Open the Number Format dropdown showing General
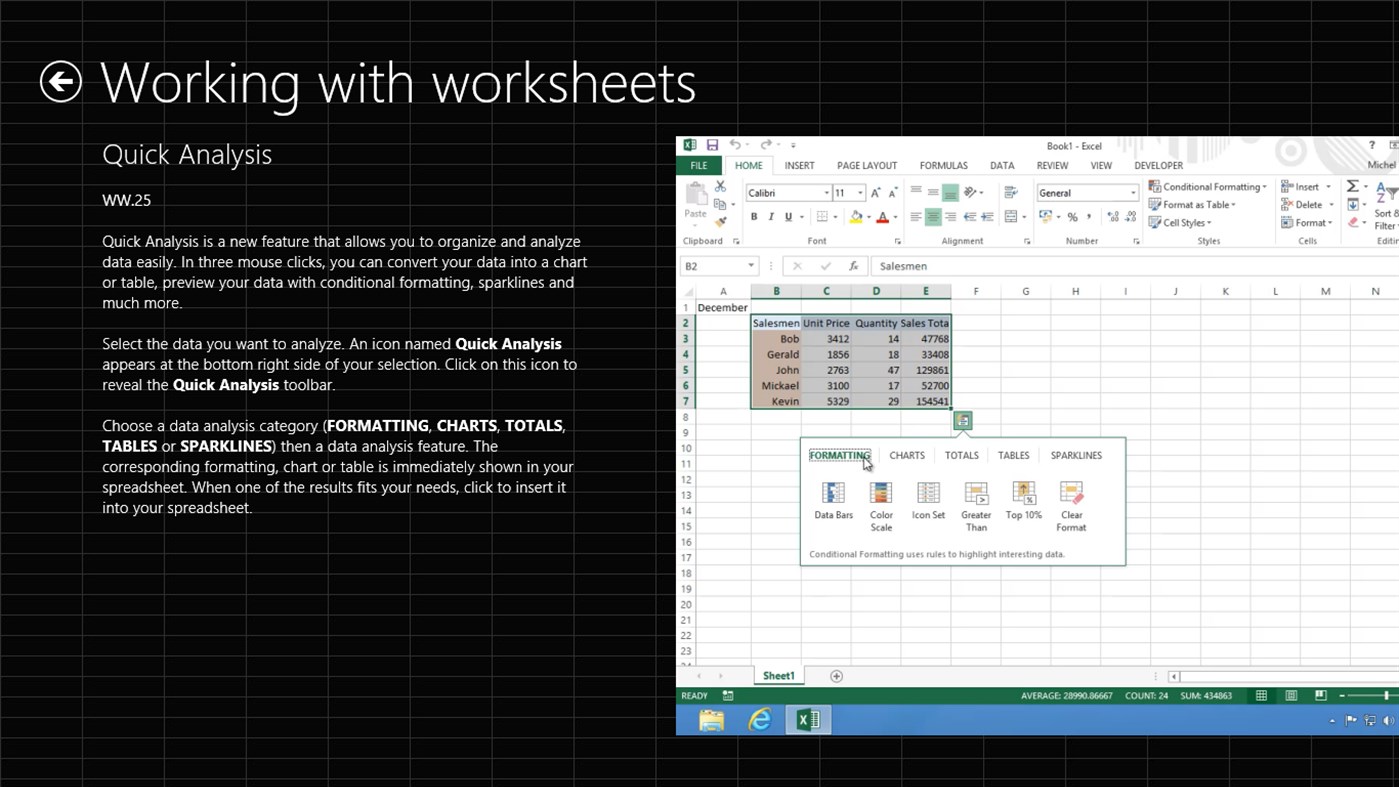This screenshot has width=1399, height=787. coord(1086,191)
